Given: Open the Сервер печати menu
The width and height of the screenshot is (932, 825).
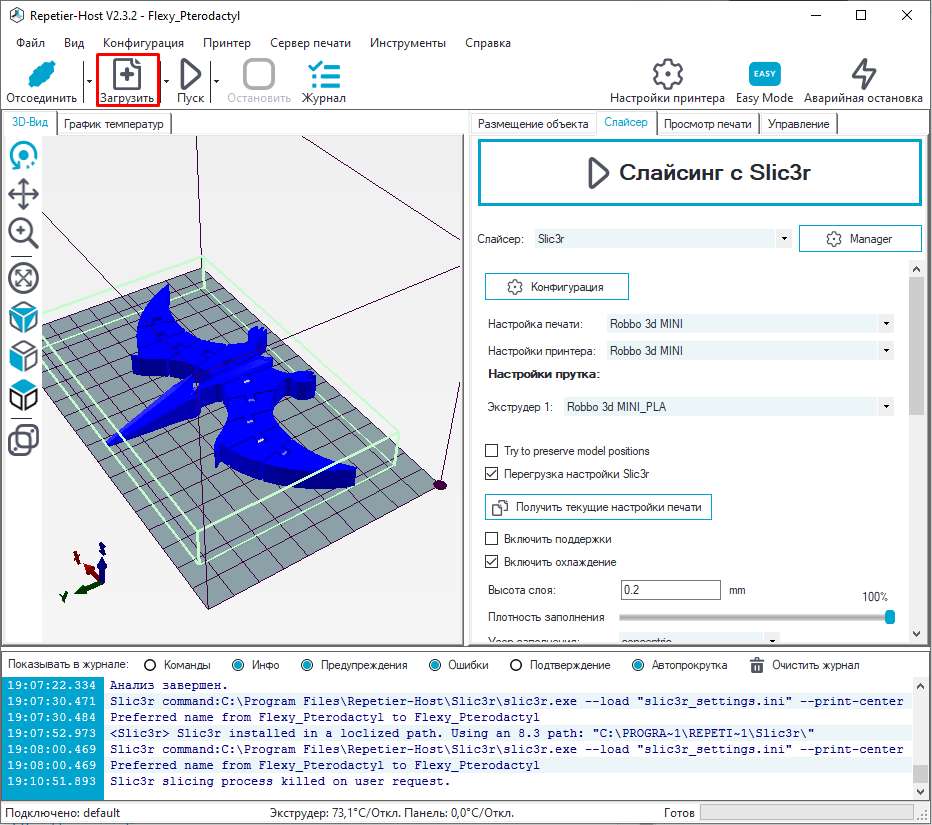Looking at the screenshot, I should point(310,43).
